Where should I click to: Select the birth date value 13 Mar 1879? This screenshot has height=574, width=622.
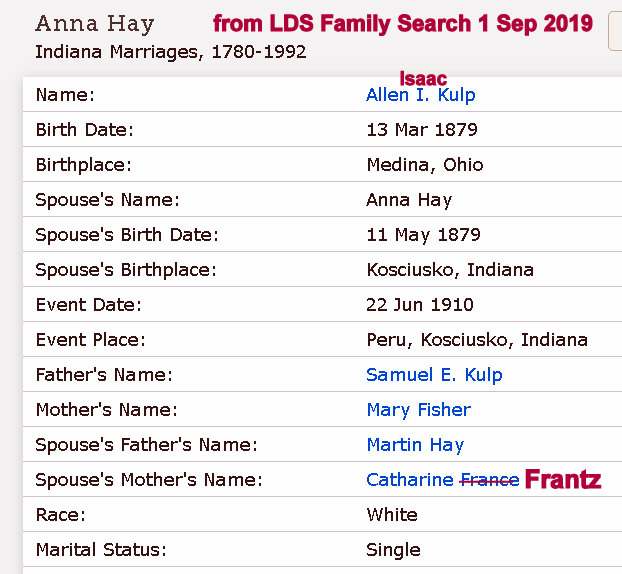click(x=421, y=130)
